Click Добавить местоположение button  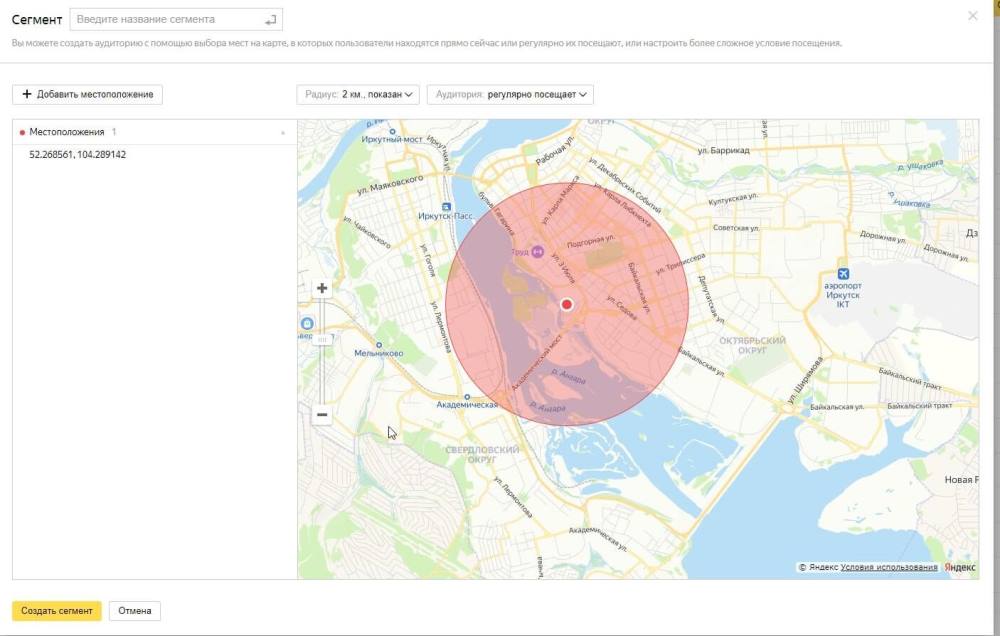pyautogui.click(x=87, y=94)
